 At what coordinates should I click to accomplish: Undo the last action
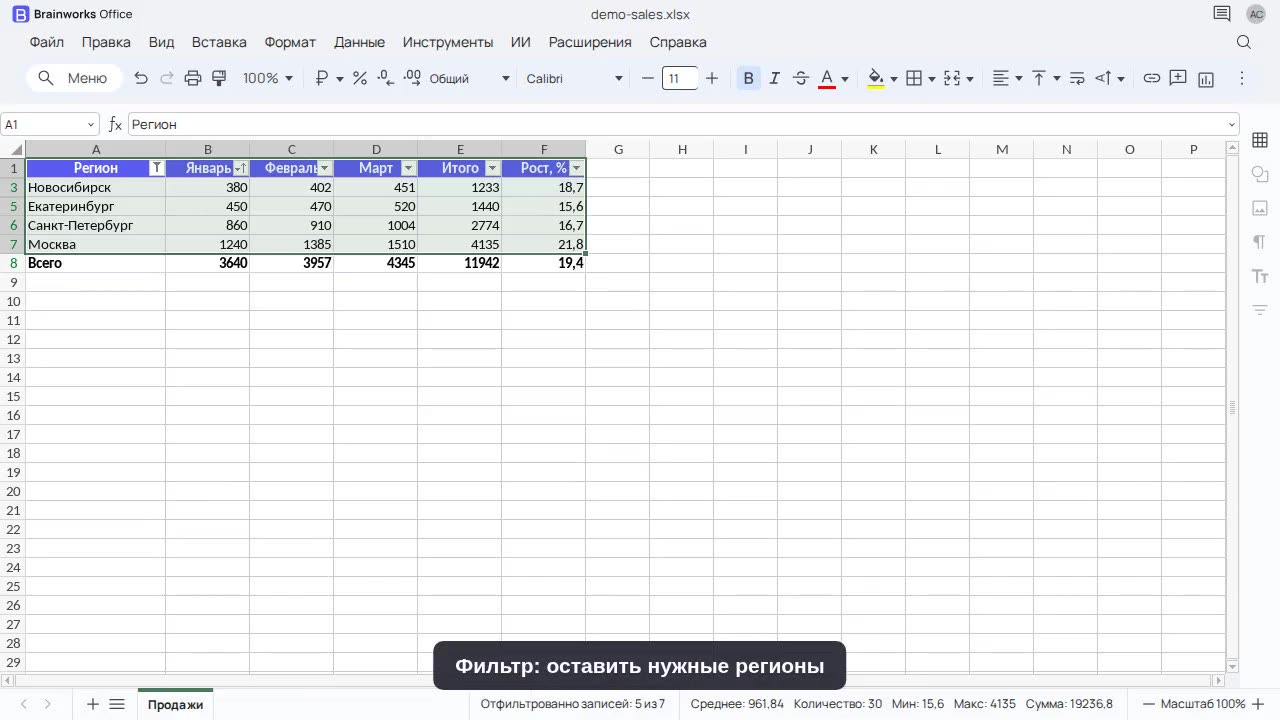pos(141,78)
